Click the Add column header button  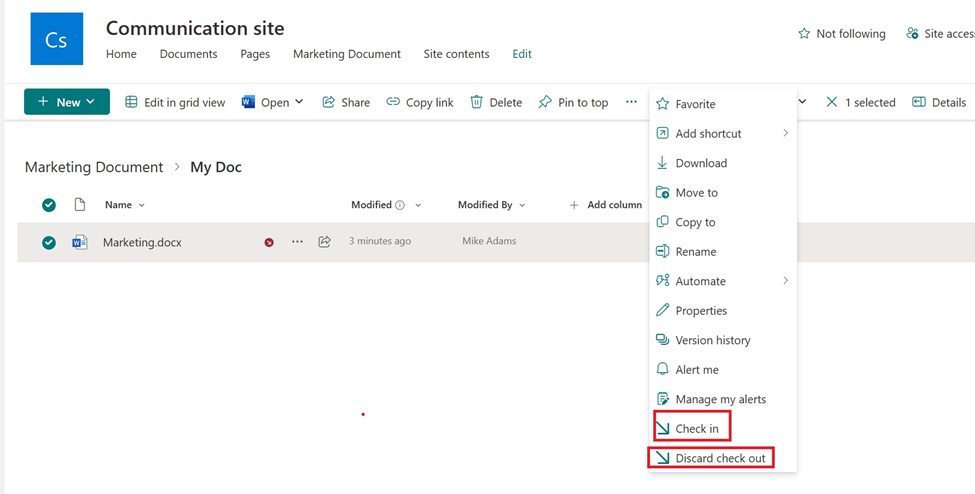pyautogui.click(x=606, y=205)
